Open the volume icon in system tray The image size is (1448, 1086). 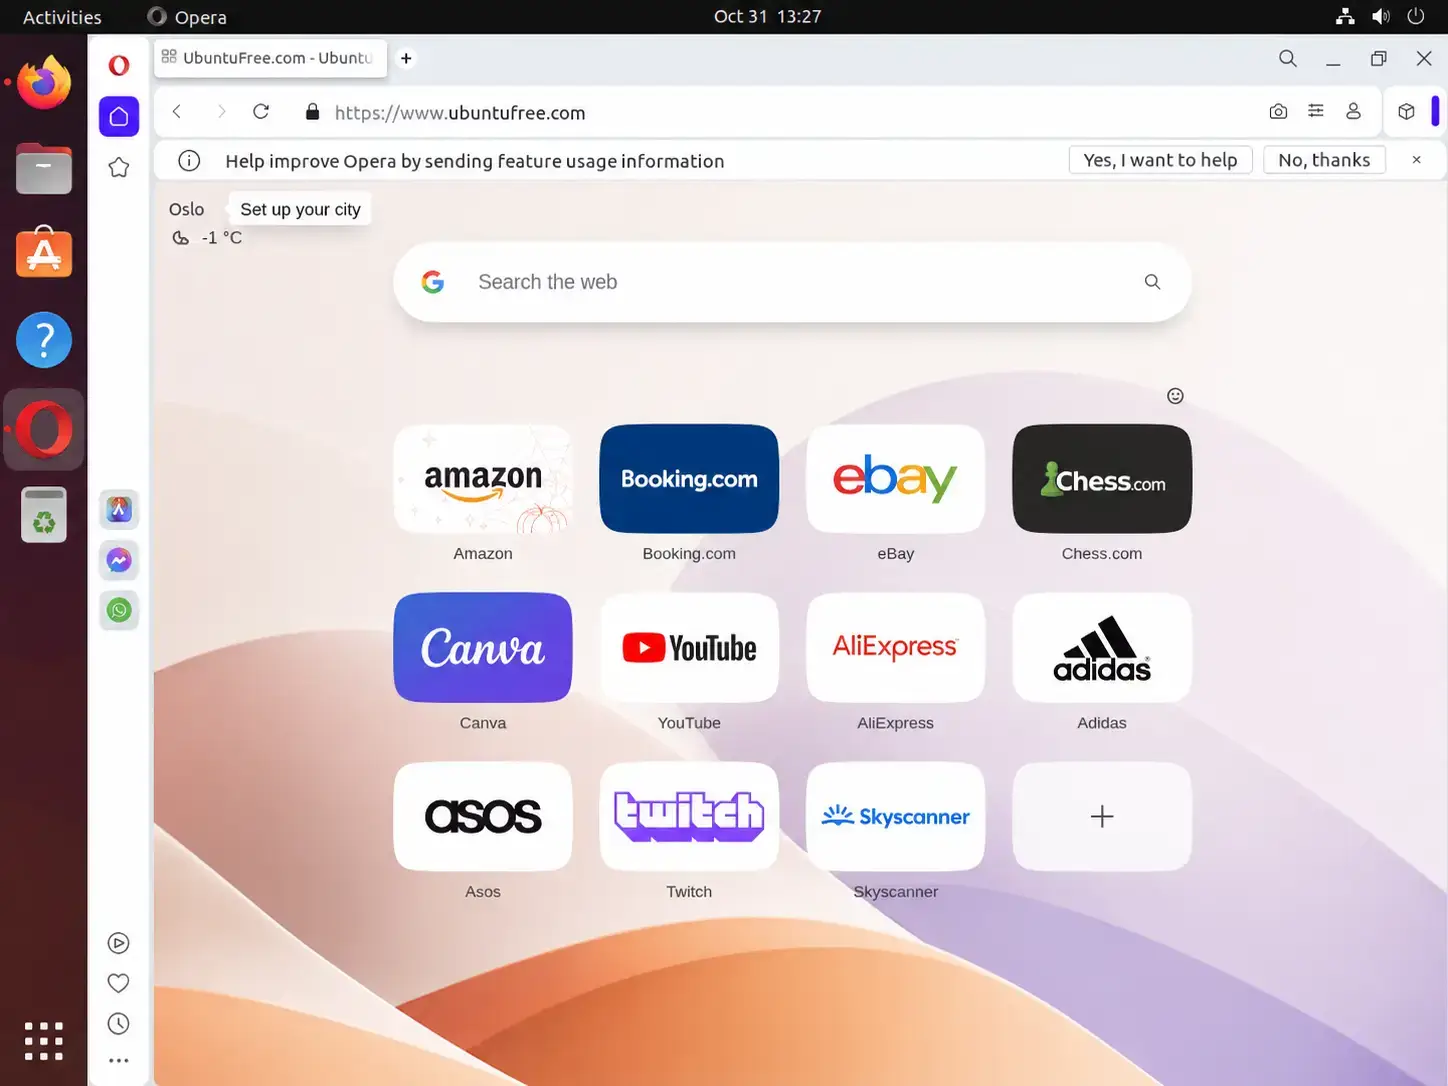point(1381,17)
